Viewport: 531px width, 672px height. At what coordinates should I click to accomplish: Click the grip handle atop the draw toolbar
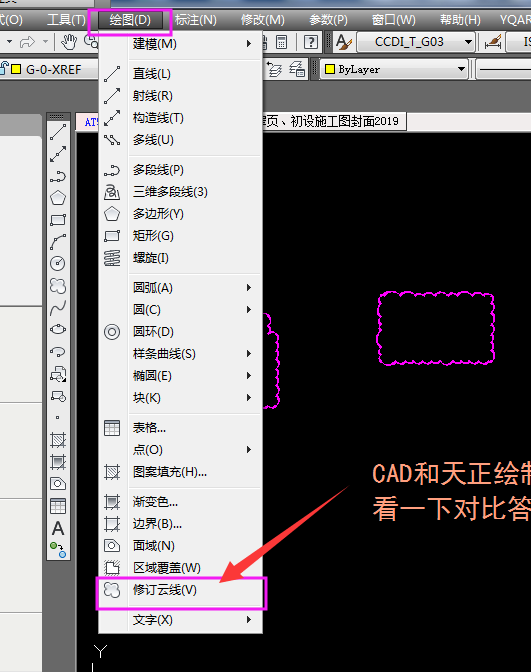click(57, 117)
